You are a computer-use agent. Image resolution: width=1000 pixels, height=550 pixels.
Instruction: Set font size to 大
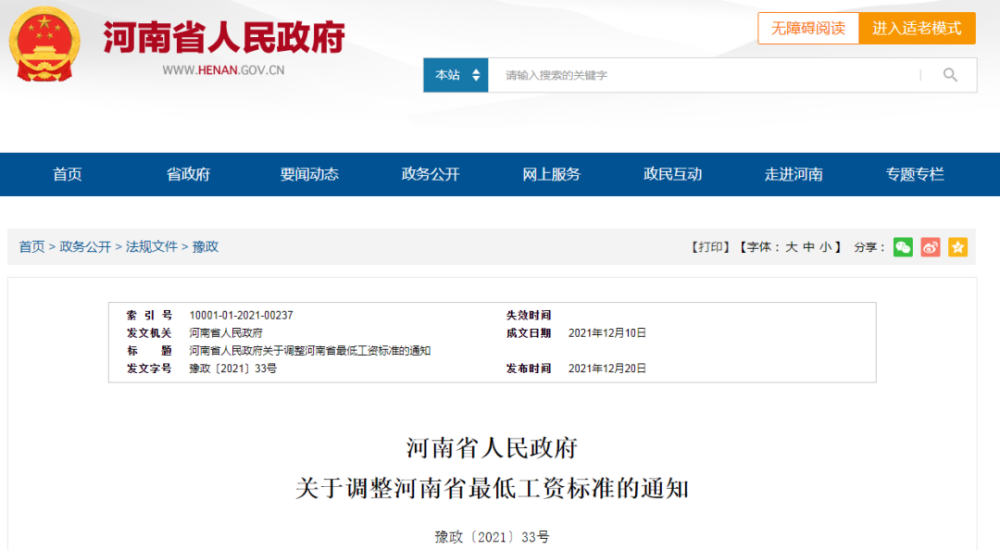(x=791, y=247)
